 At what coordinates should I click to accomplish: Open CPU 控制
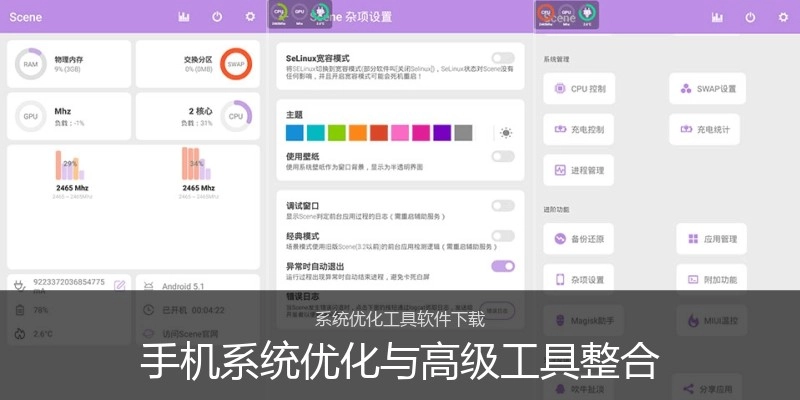point(579,89)
